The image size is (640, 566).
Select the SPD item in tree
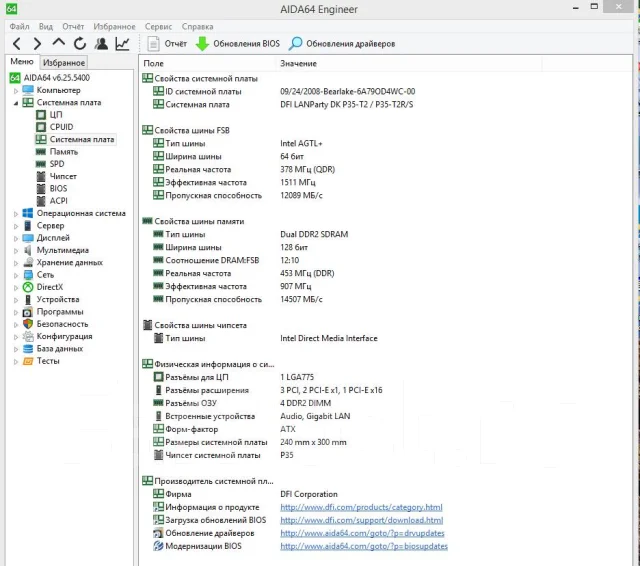[57, 164]
